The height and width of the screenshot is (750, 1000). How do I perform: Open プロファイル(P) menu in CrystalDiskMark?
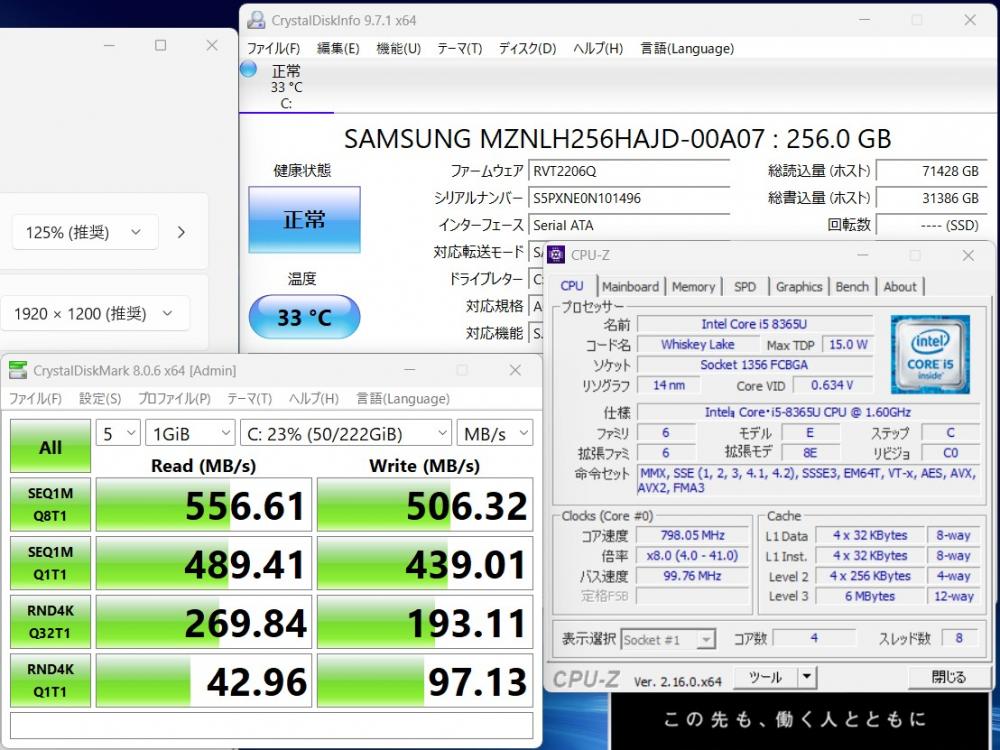174,399
